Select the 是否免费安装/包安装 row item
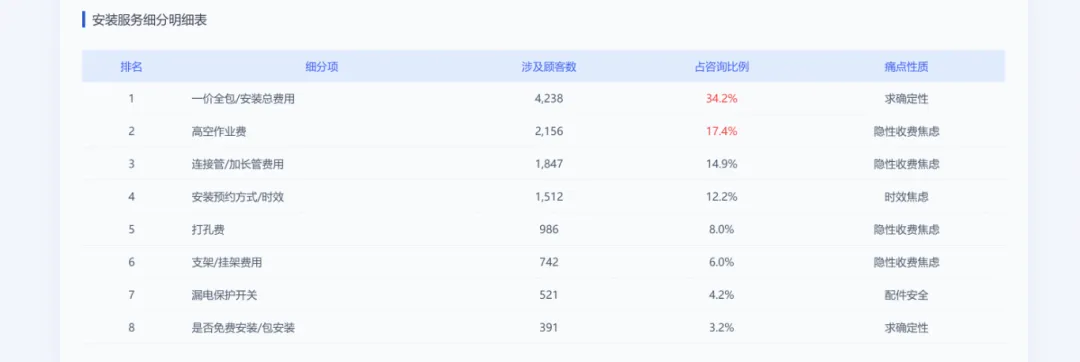 click(243, 328)
